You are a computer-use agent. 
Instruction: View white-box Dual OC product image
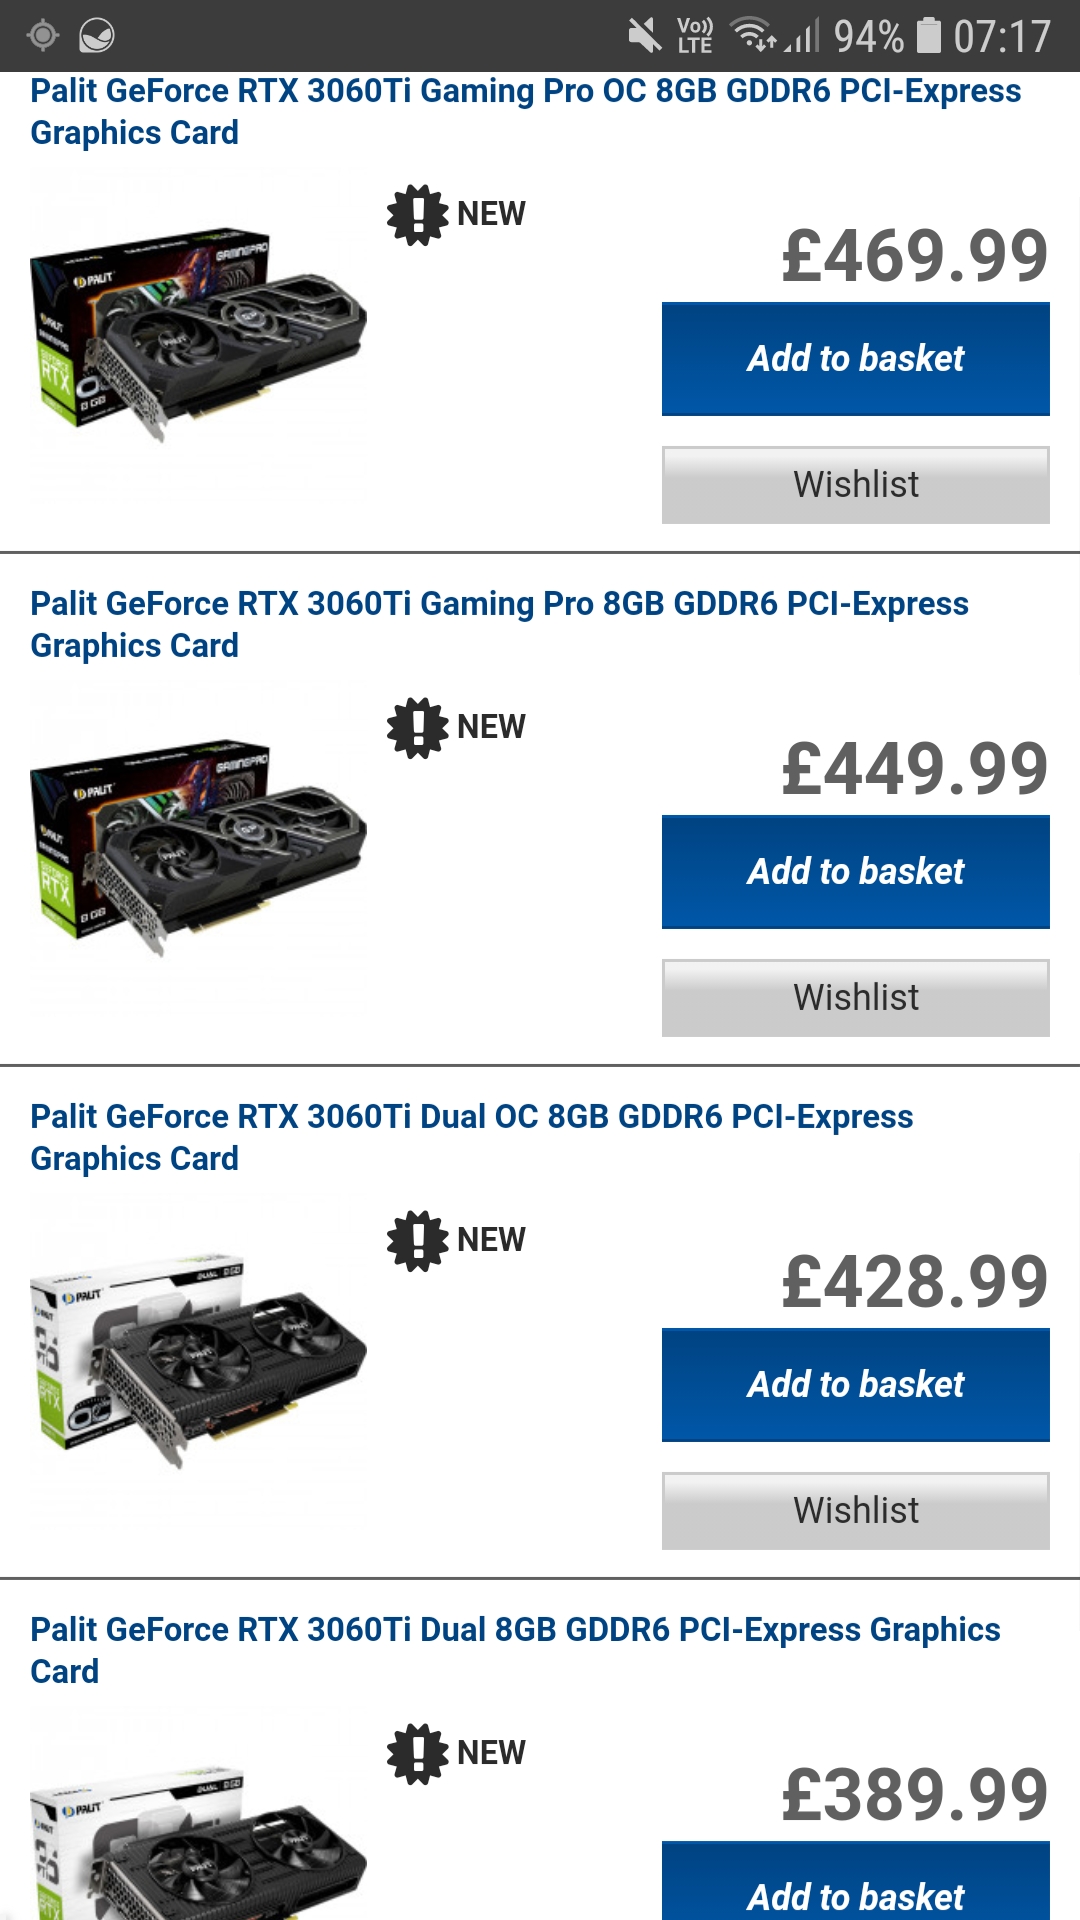pyautogui.click(x=198, y=1360)
